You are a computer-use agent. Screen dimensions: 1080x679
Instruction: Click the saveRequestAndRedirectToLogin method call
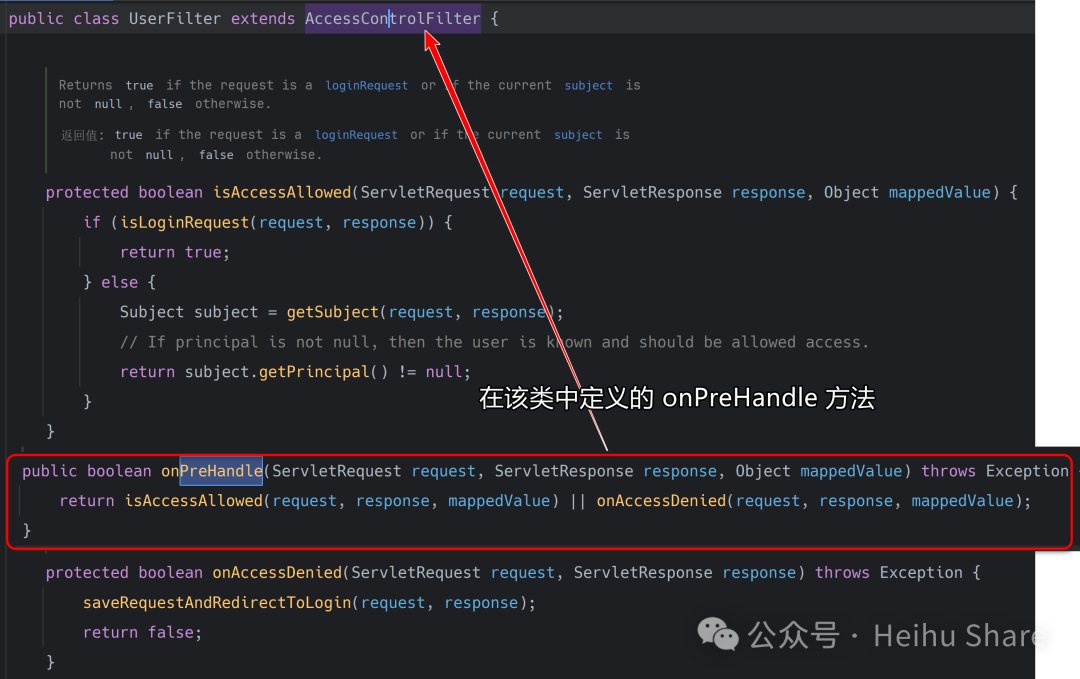(217, 603)
